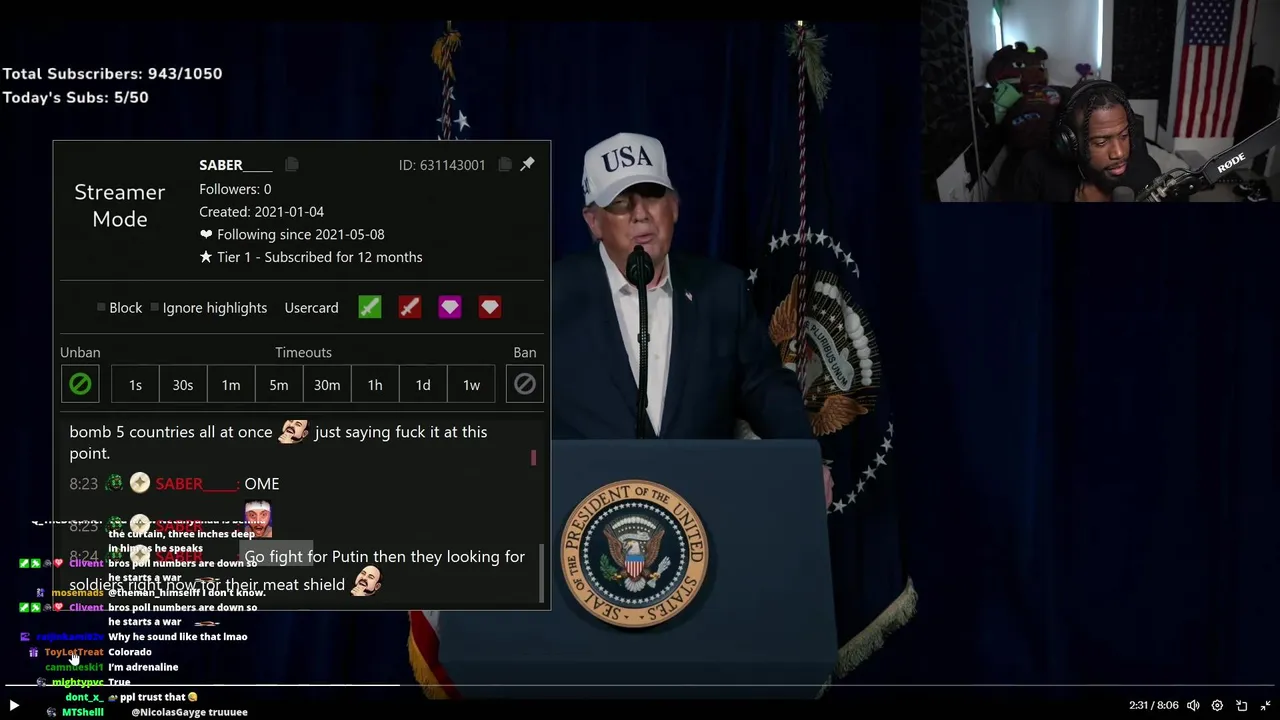Timeout user for 30s
1280x720 pixels.
pos(183,384)
